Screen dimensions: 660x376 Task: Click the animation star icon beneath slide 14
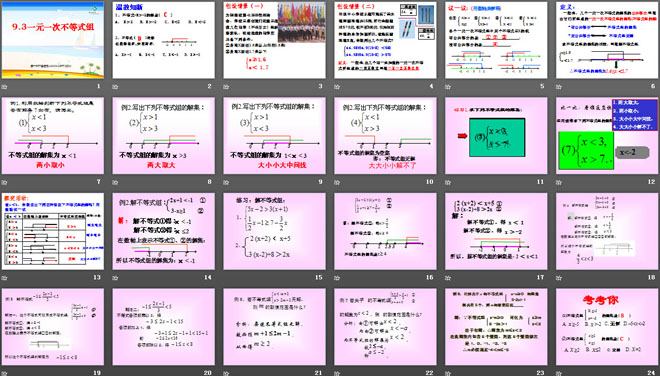coord(115,278)
